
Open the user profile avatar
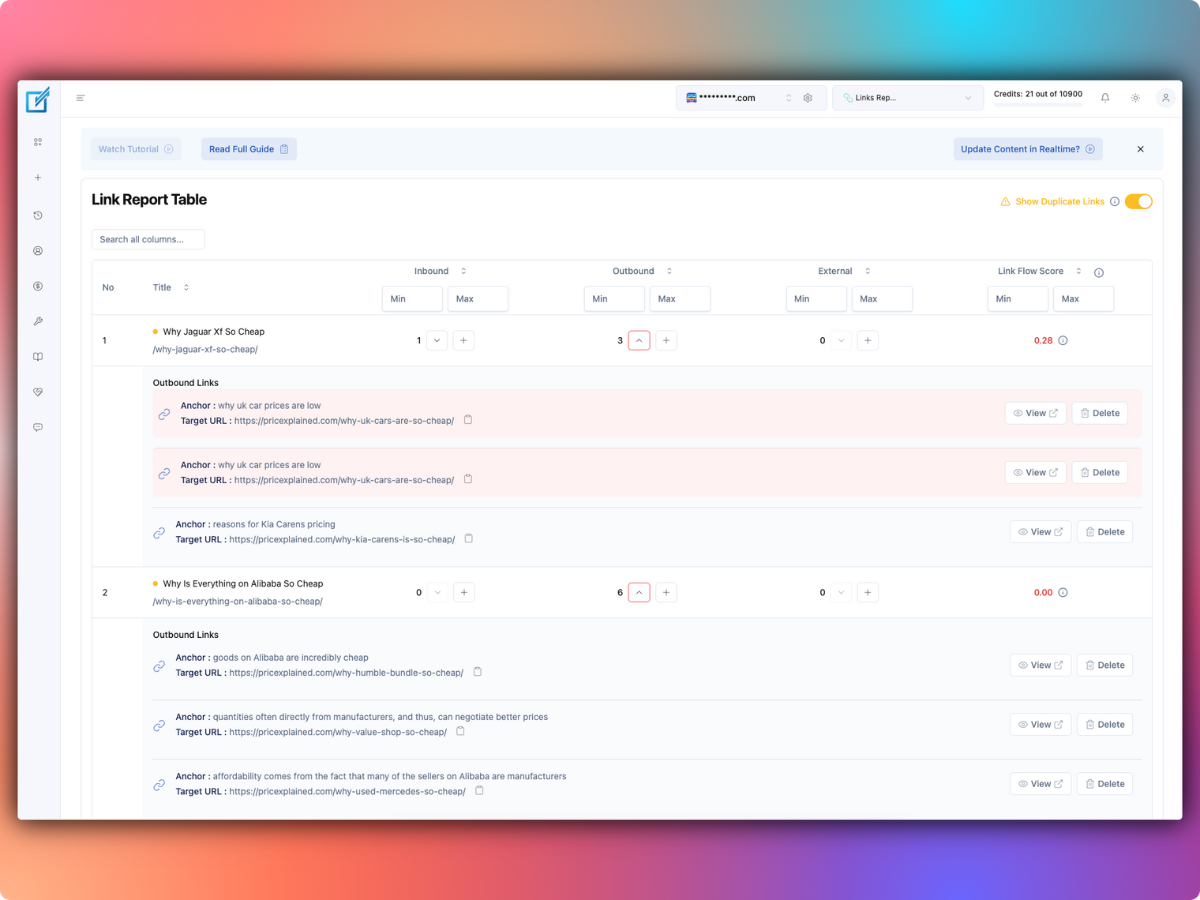(1165, 98)
